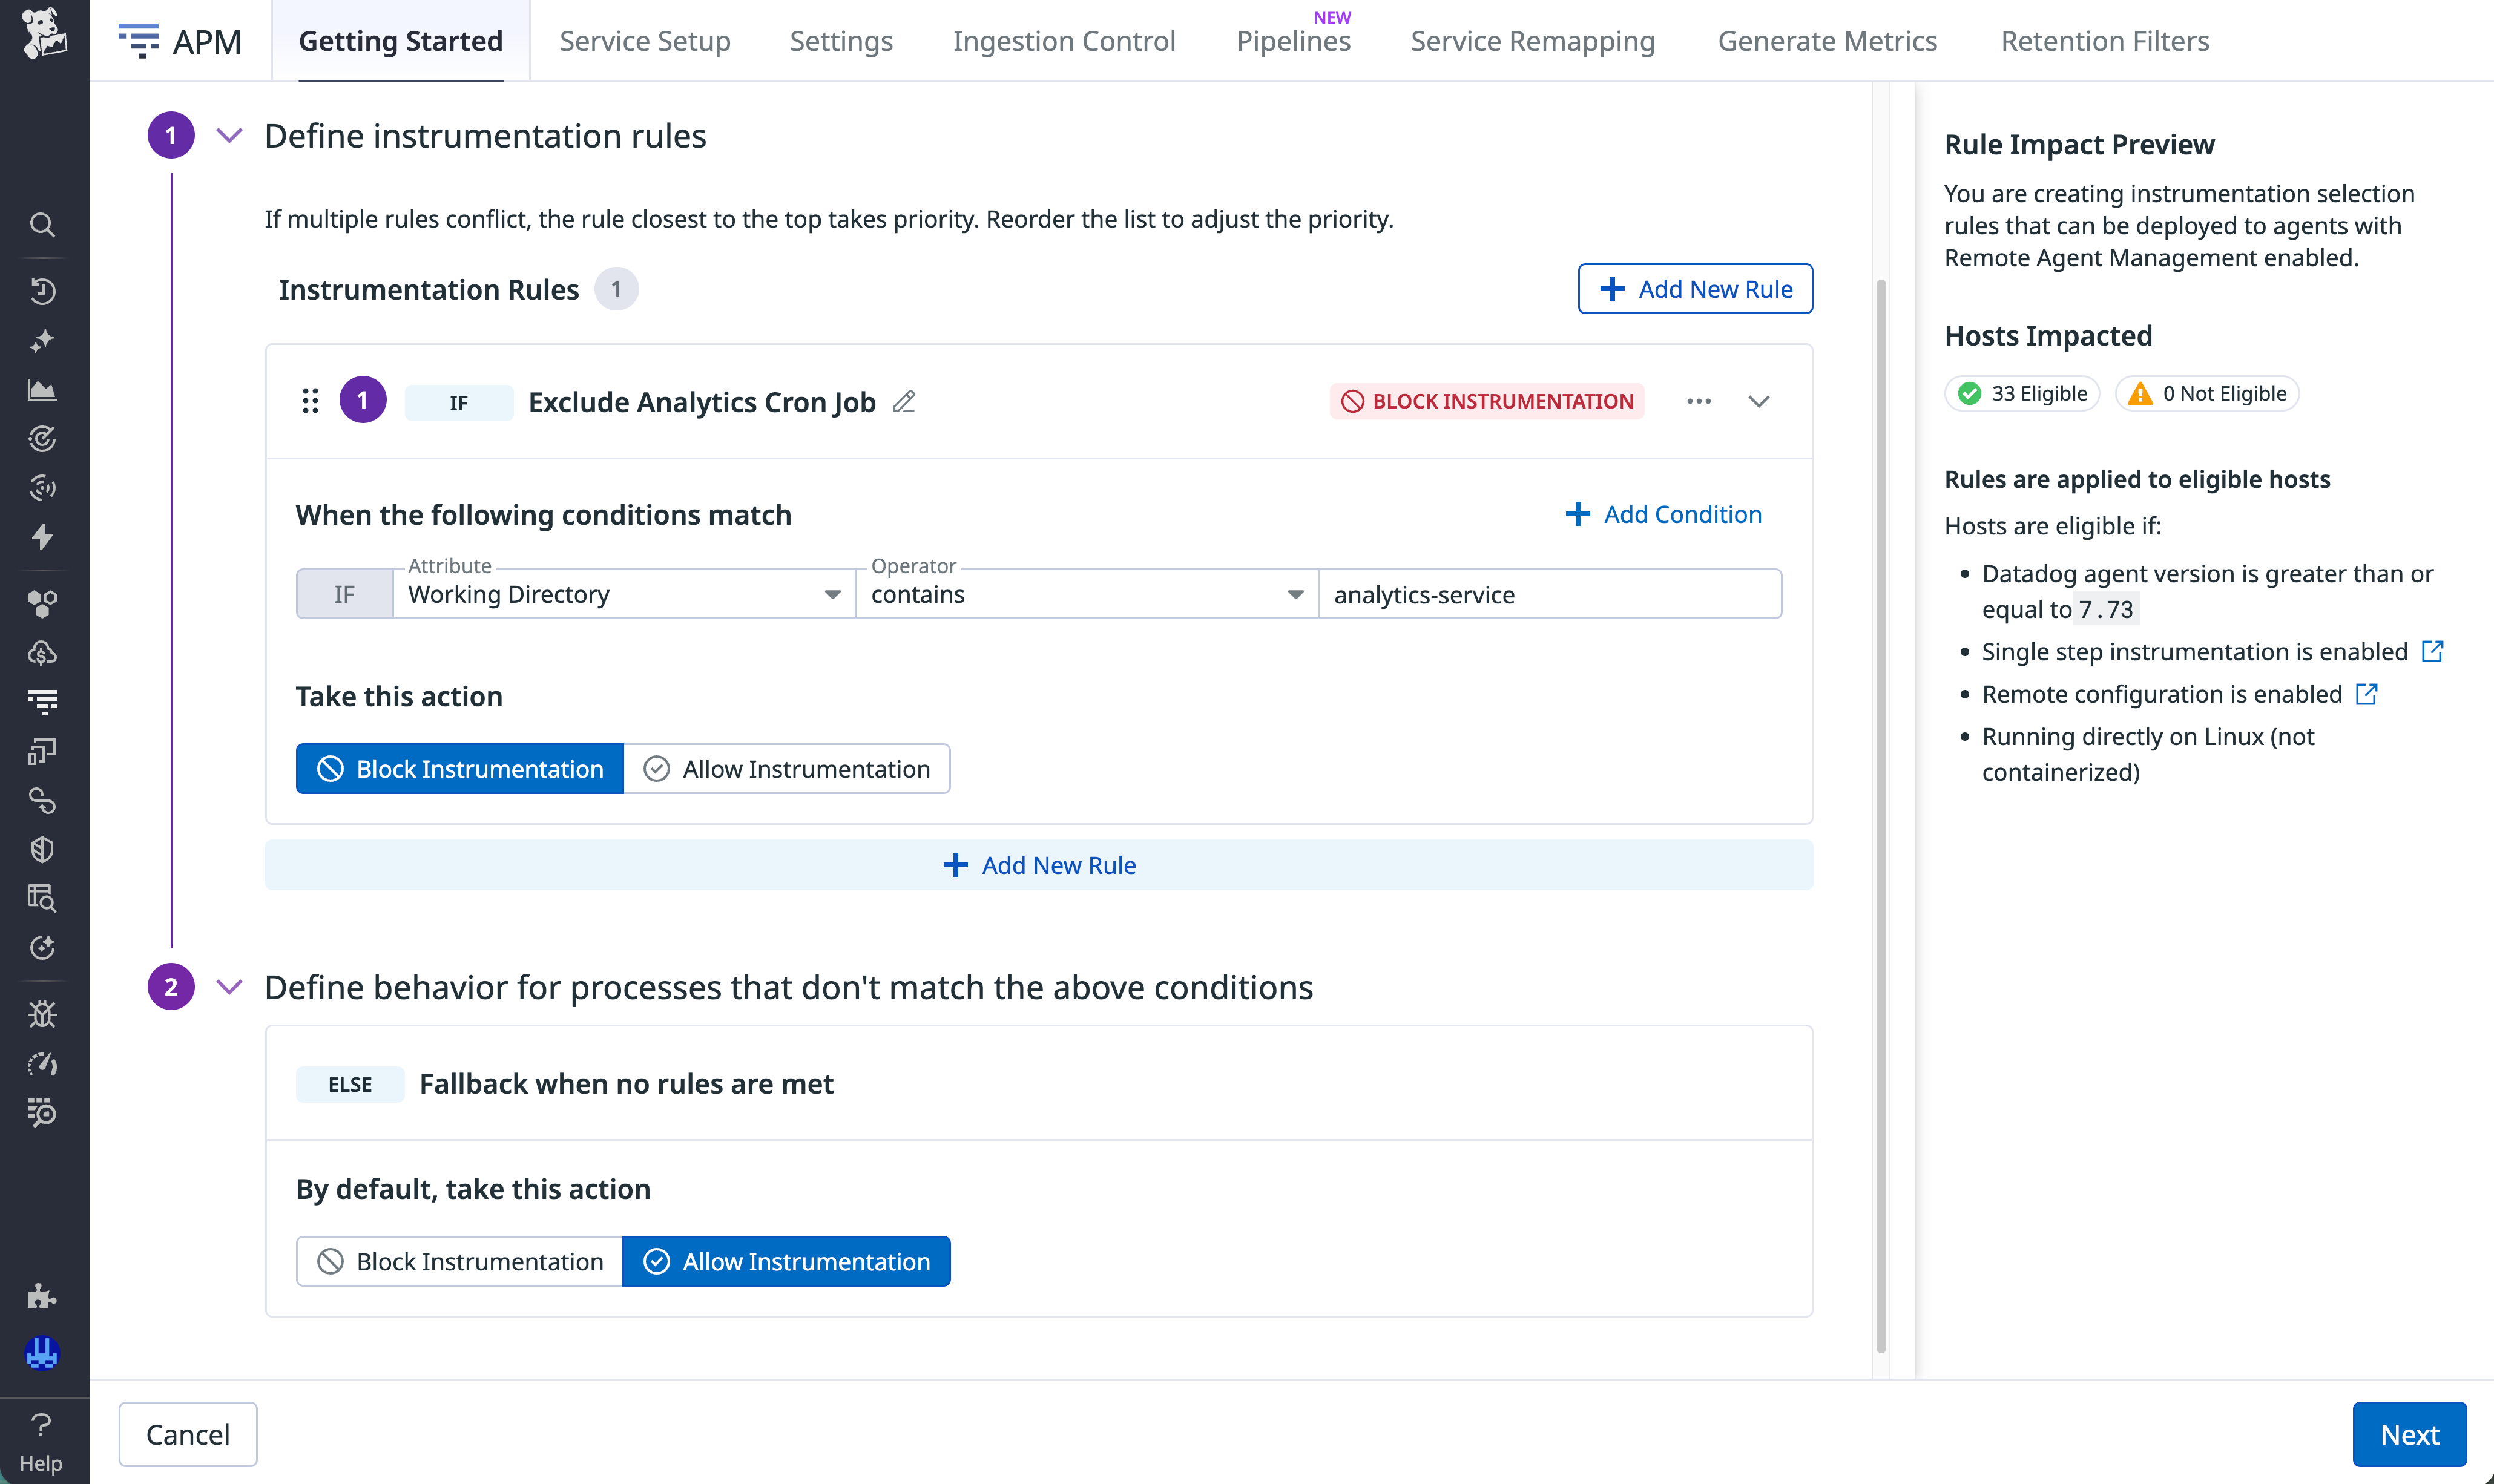2494x1484 pixels.
Task: Switch to the Ingestion Control tab
Action: 1063,41
